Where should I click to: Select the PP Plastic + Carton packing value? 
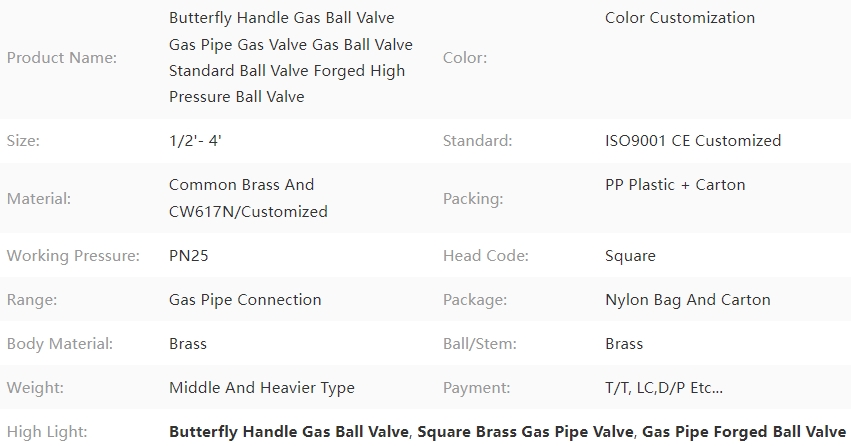click(x=675, y=185)
